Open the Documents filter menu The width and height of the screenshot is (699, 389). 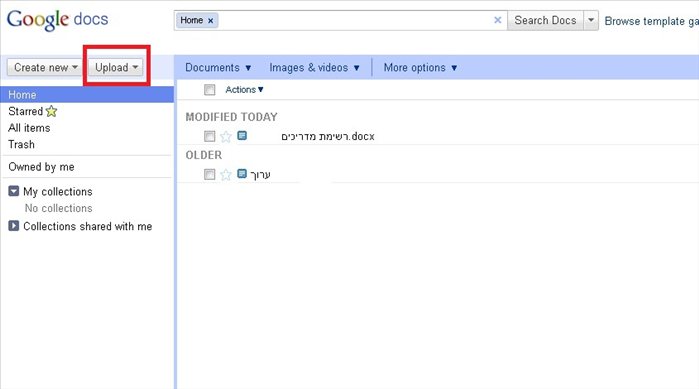(218, 68)
